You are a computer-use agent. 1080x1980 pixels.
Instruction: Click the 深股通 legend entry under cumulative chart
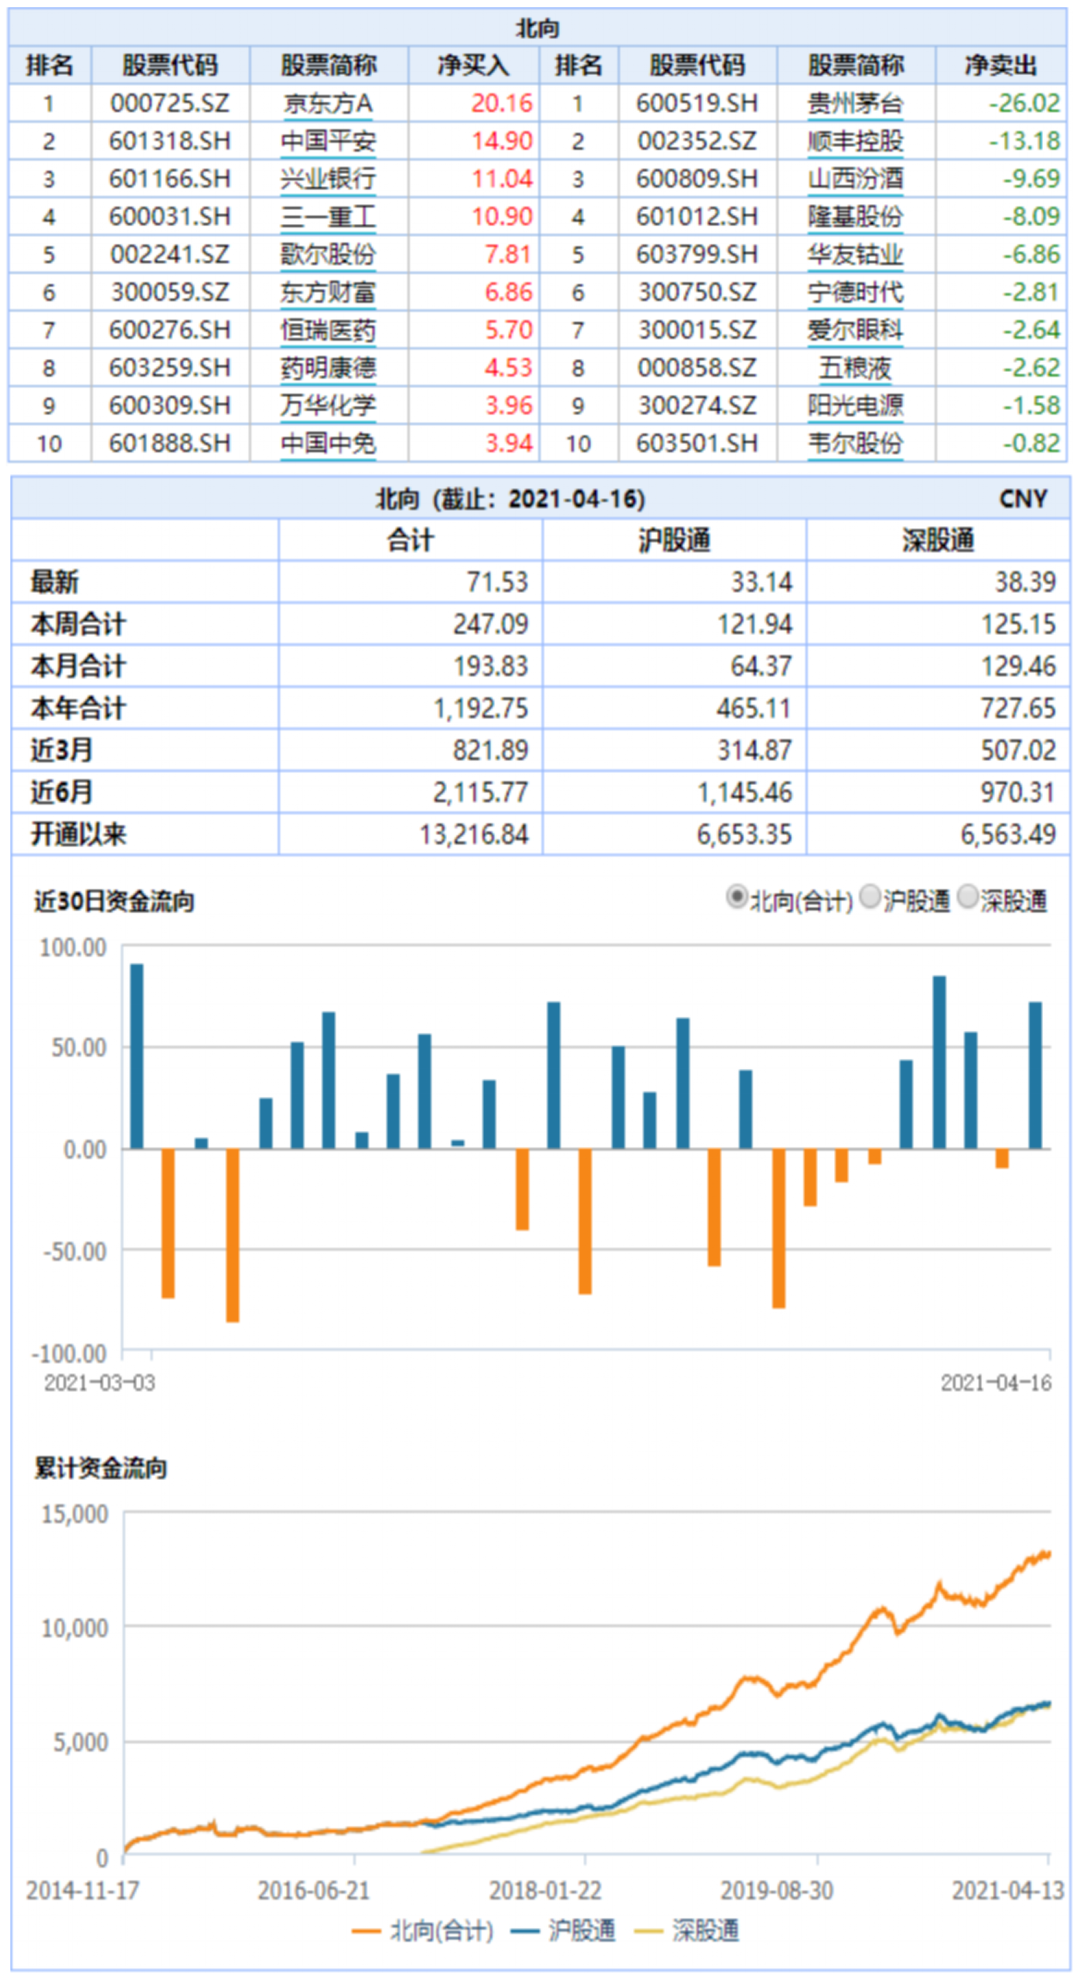tap(688, 1931)
